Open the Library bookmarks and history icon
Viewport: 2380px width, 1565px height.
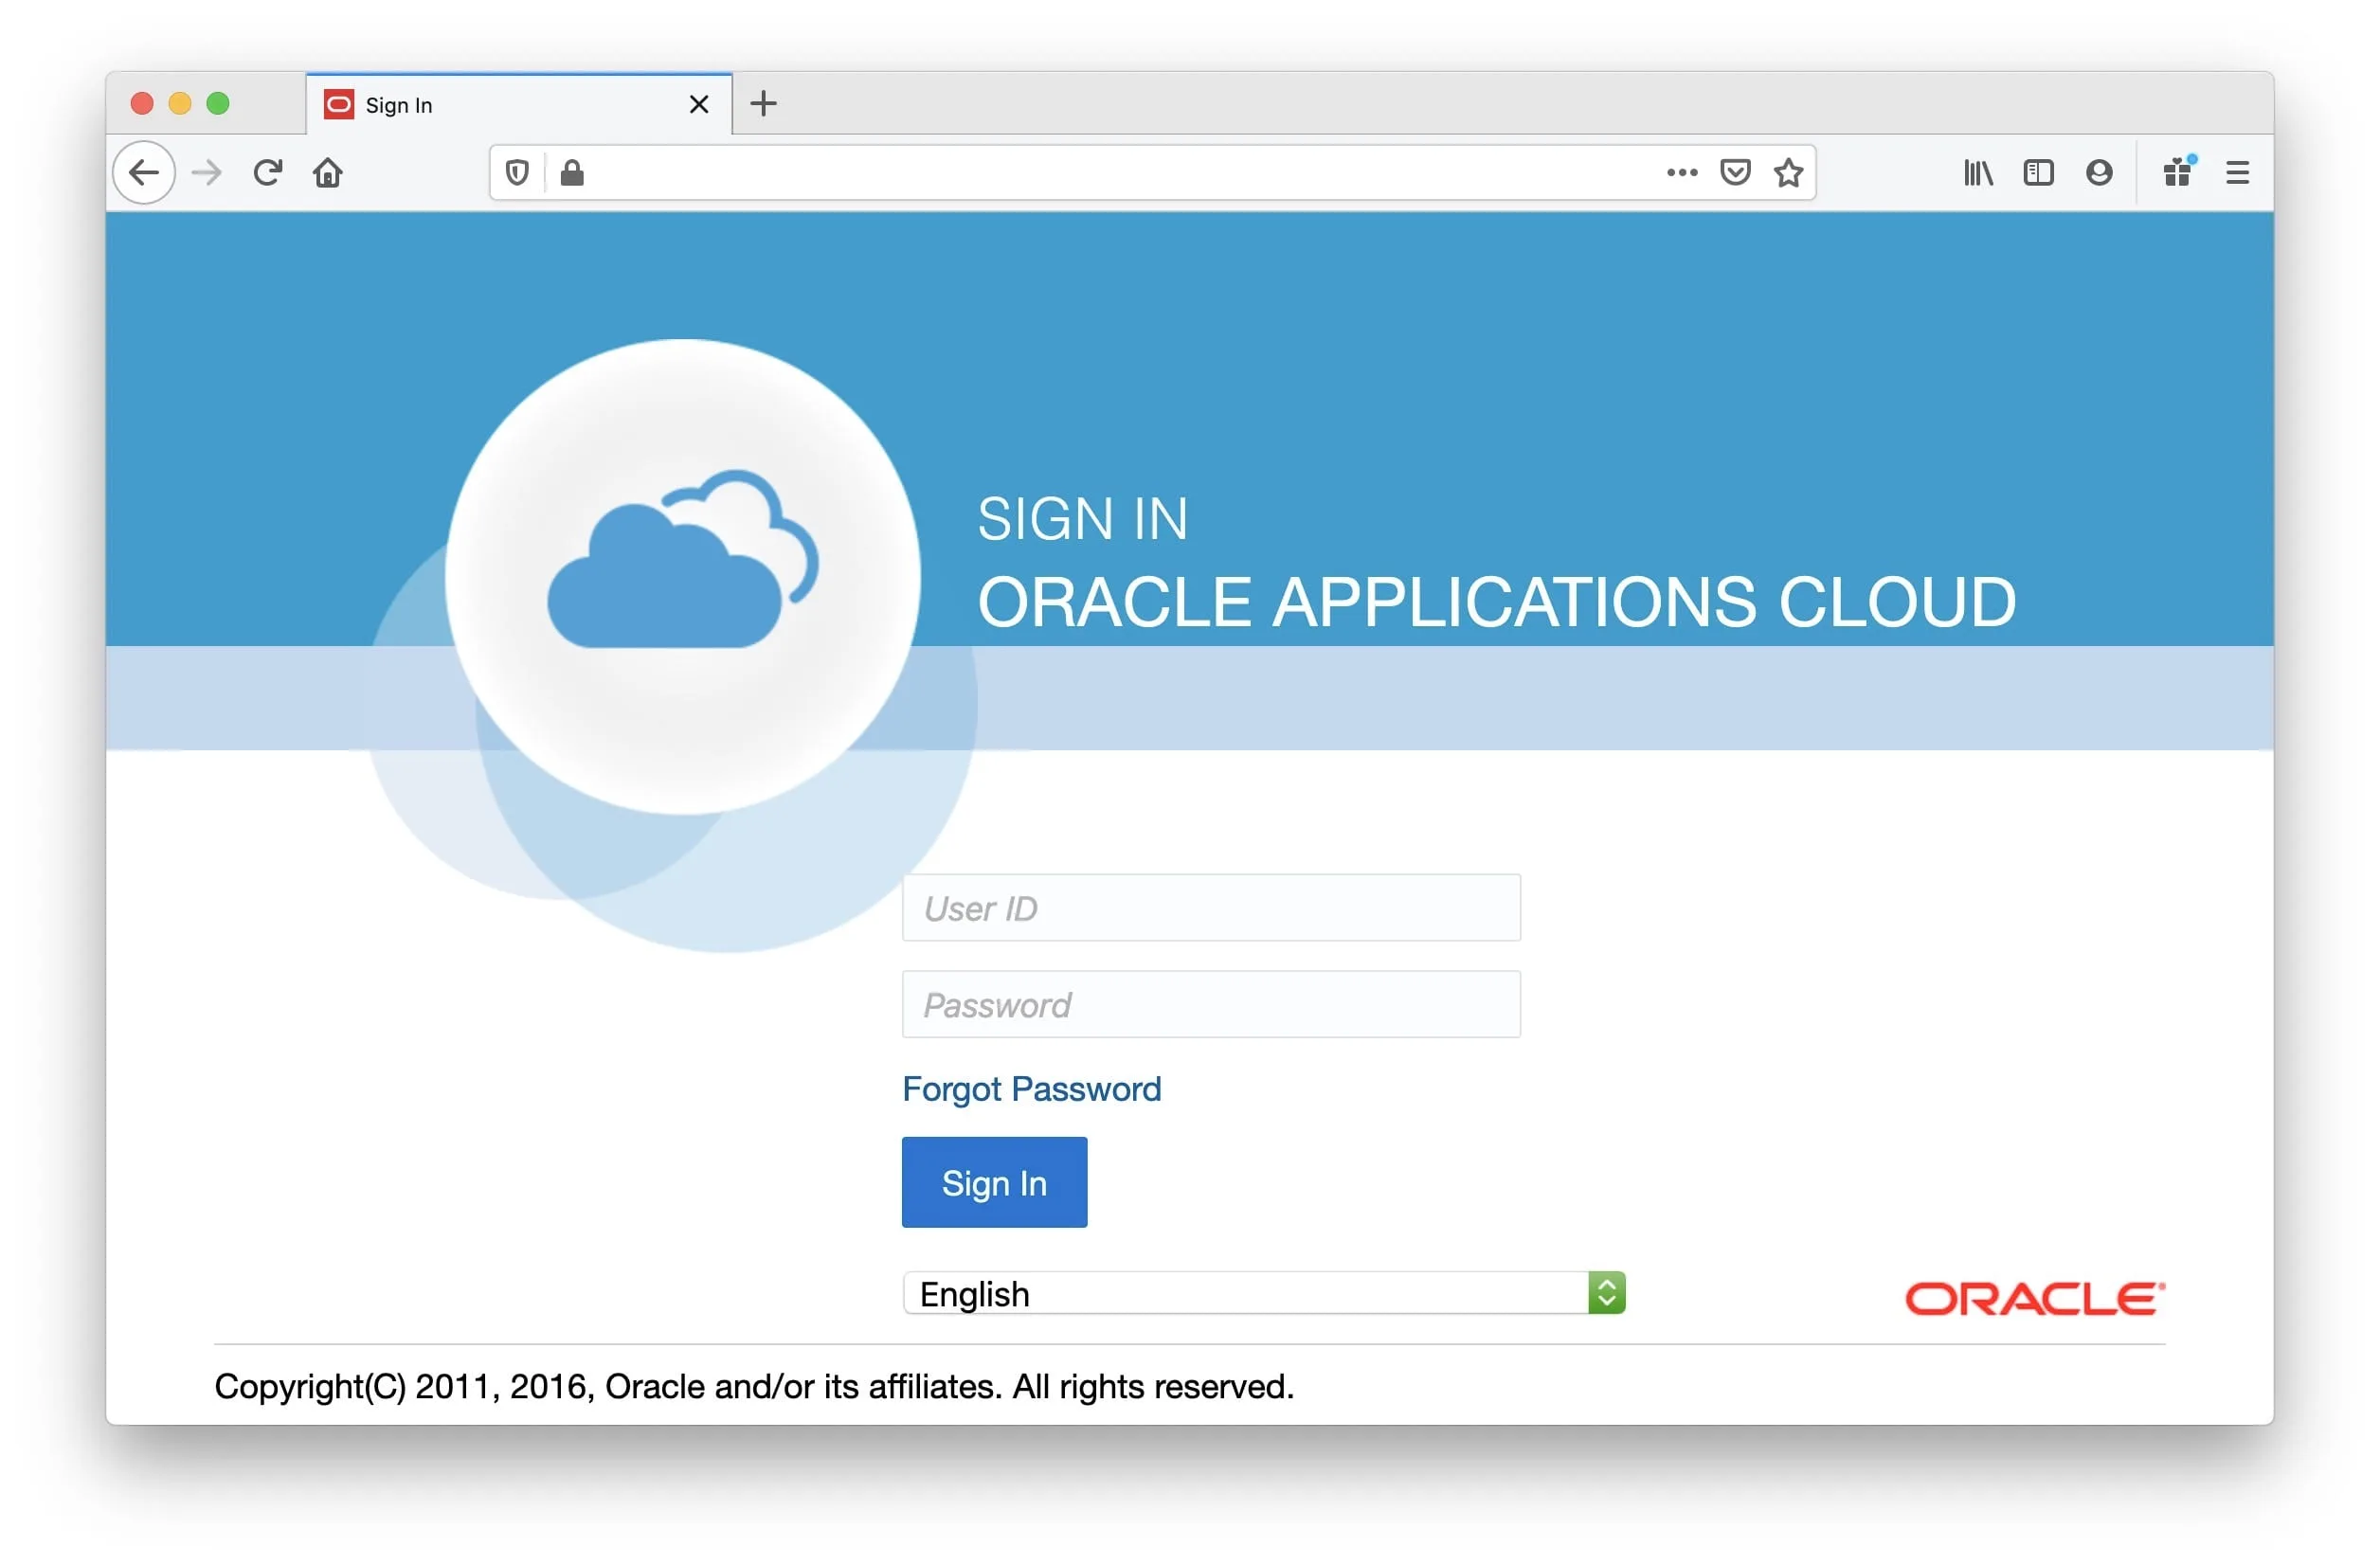pos(1978,173)
